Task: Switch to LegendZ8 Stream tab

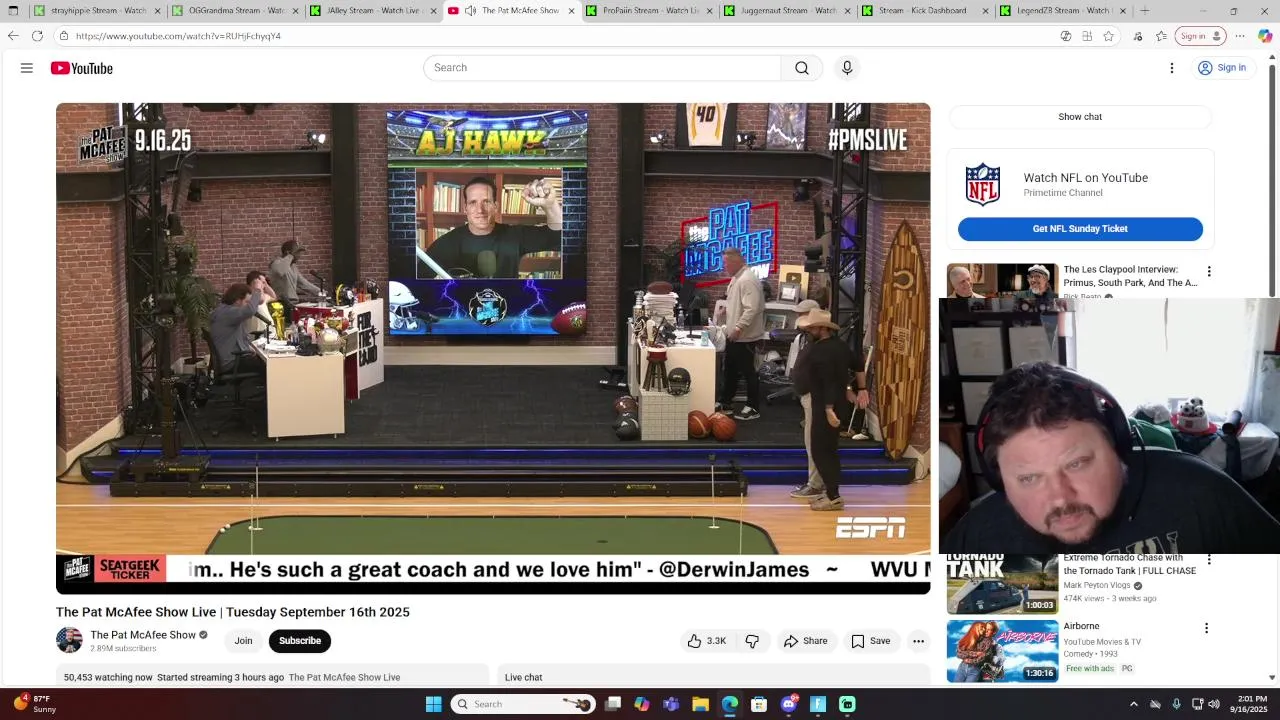Action: [1064, 11]
